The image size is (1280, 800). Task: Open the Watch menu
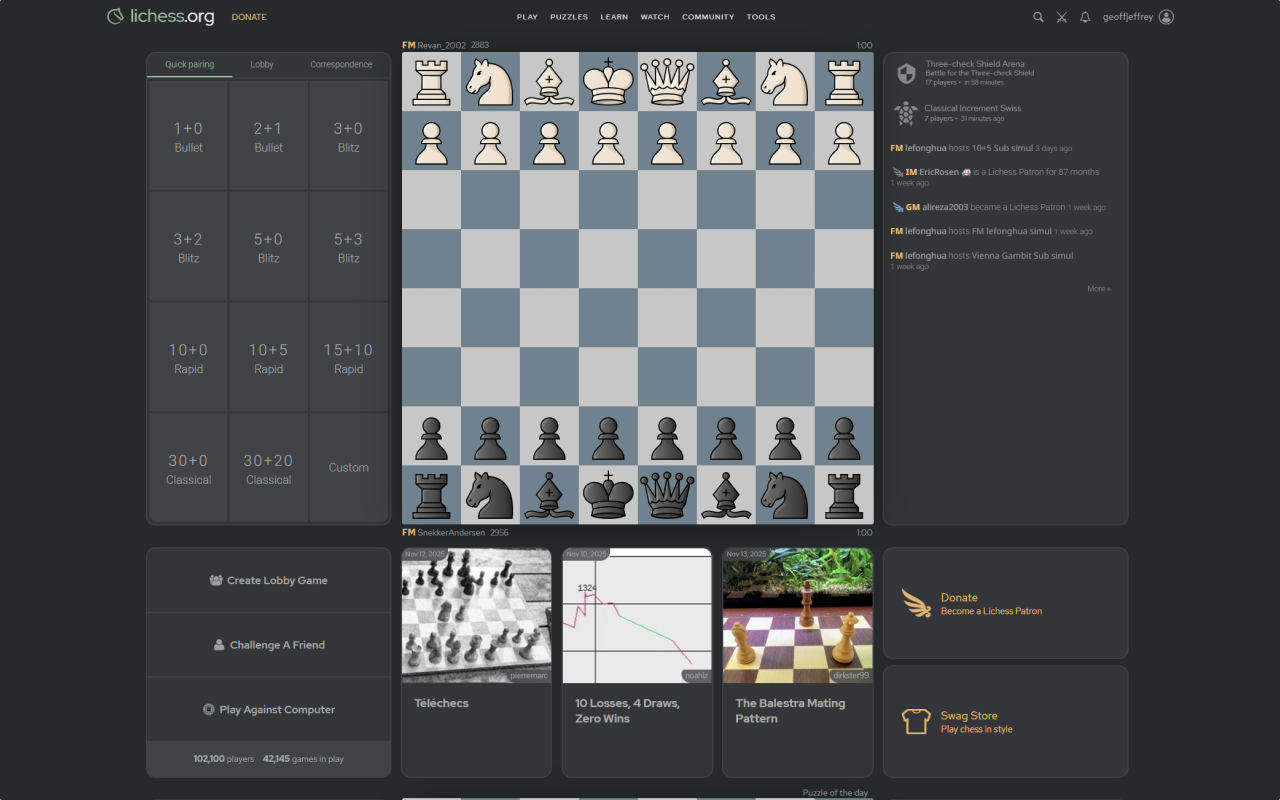pyautogui.click(x=655, y=17)
